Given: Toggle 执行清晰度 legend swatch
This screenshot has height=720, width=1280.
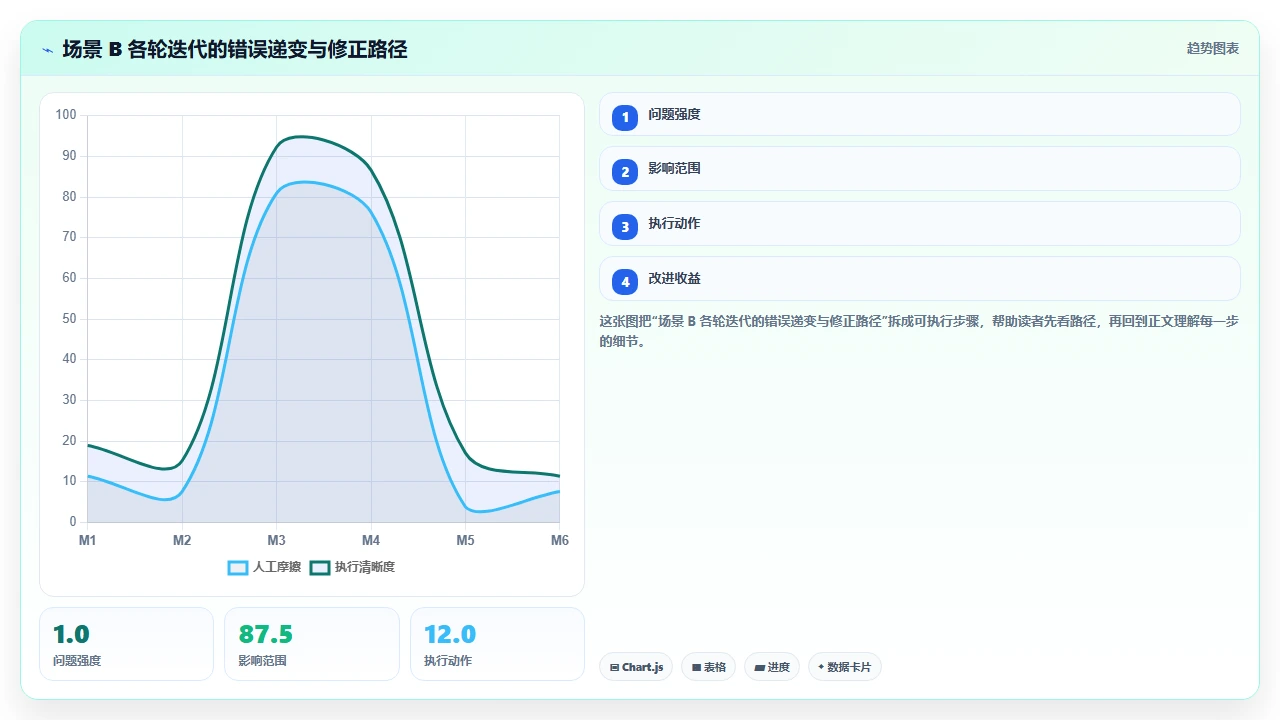Looking at the screenshot, I should coord(320,567).
